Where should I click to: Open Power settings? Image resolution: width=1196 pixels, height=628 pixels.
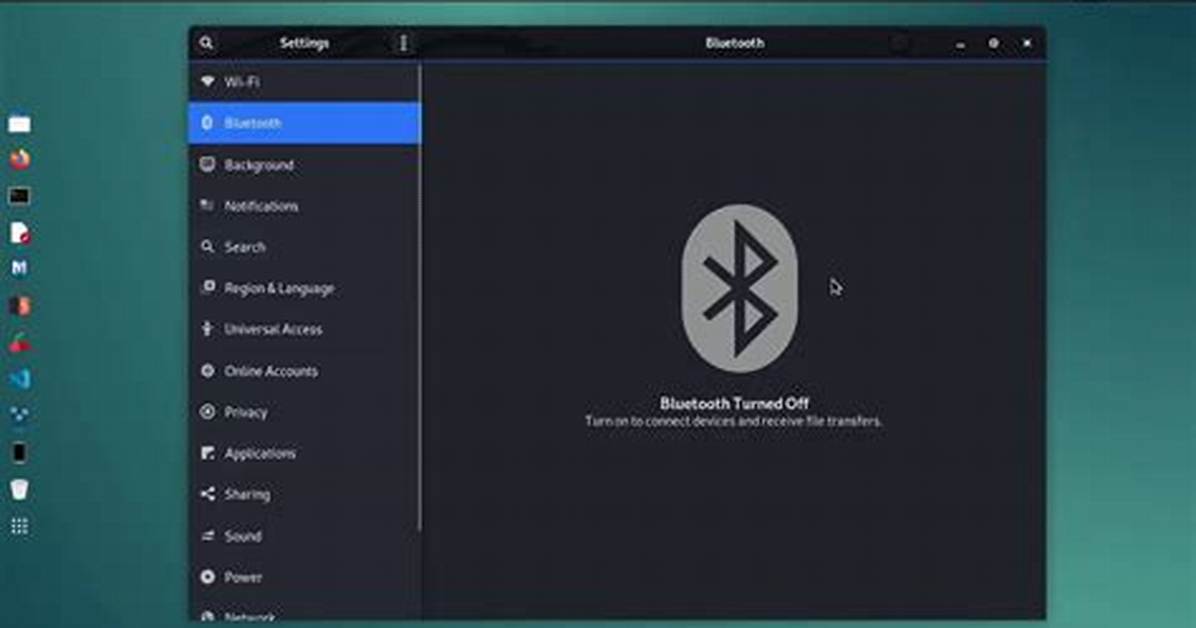[x=304, y=577]
